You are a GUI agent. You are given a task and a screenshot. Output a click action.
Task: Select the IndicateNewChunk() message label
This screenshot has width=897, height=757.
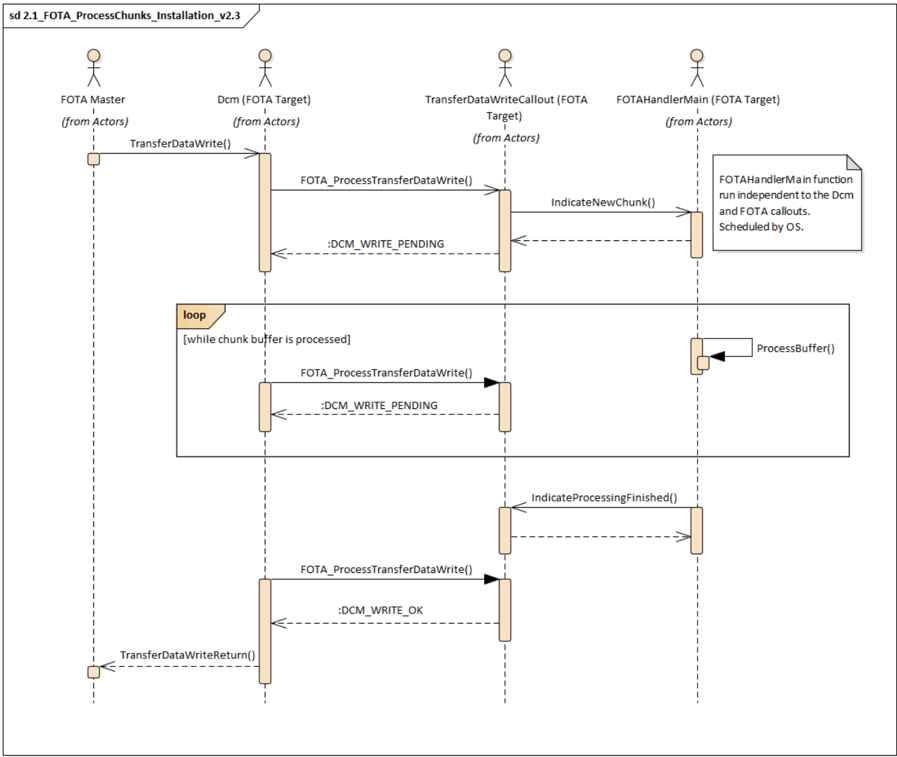[x=603, y=203]
